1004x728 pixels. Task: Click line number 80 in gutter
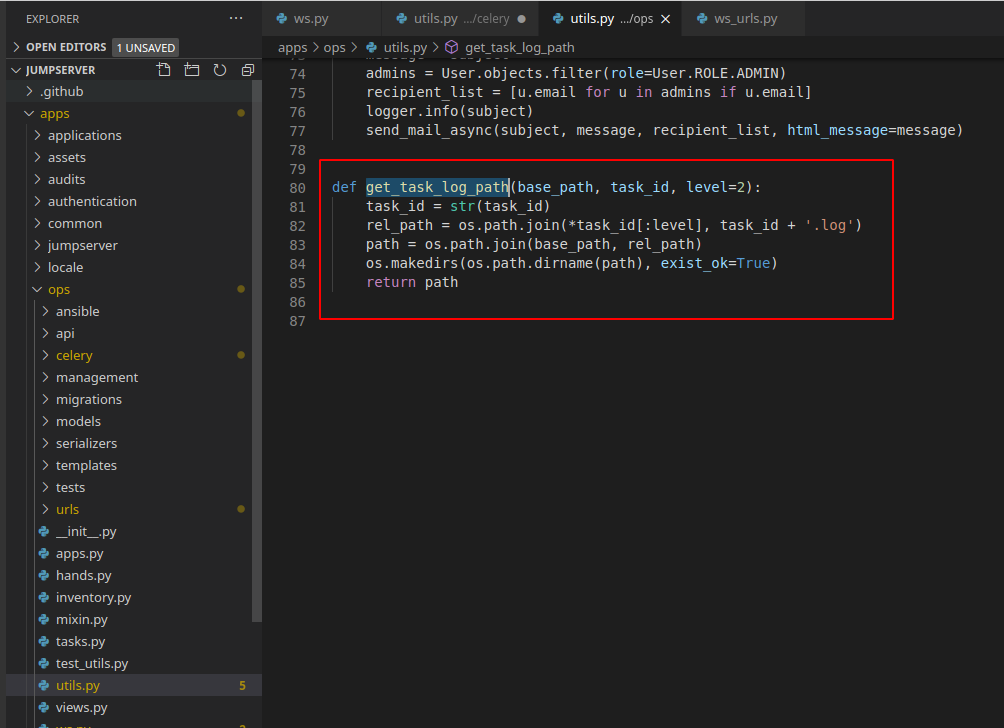297,188
